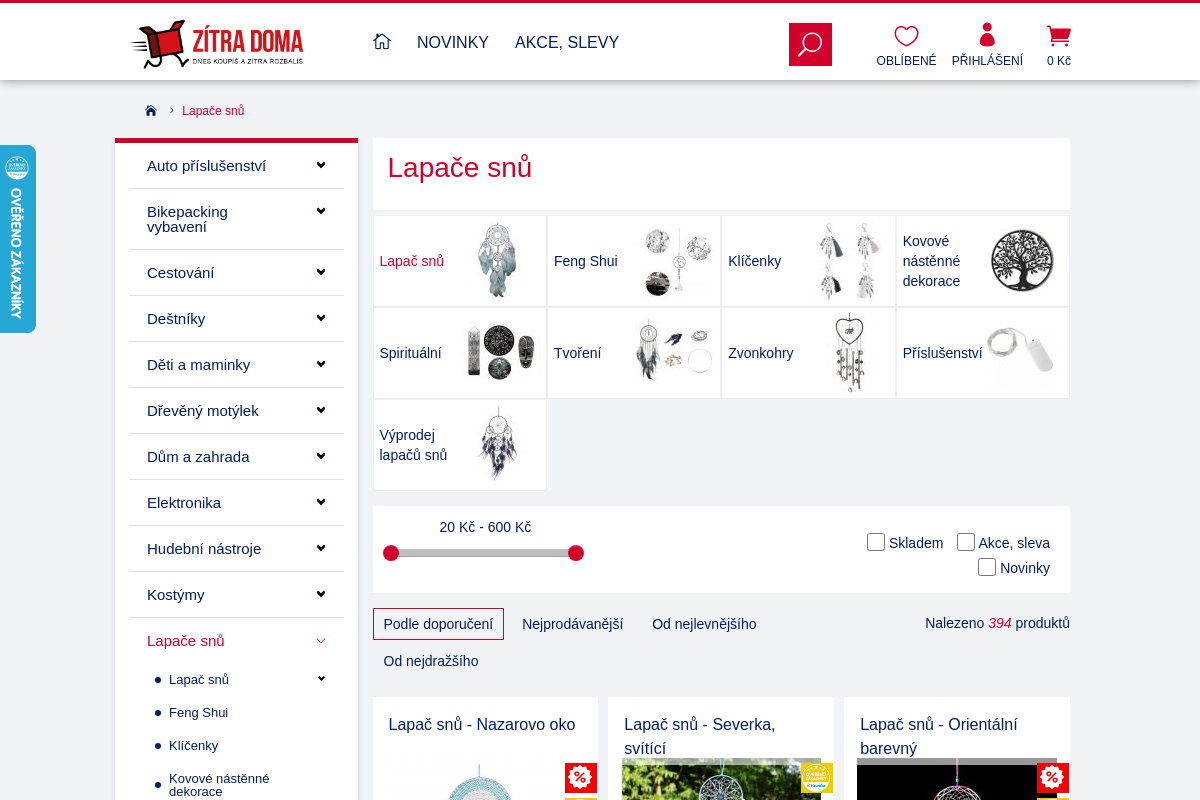Open Oblíbené heart favorites
This screenshot has width=1200, height=800.
(906, 46)
